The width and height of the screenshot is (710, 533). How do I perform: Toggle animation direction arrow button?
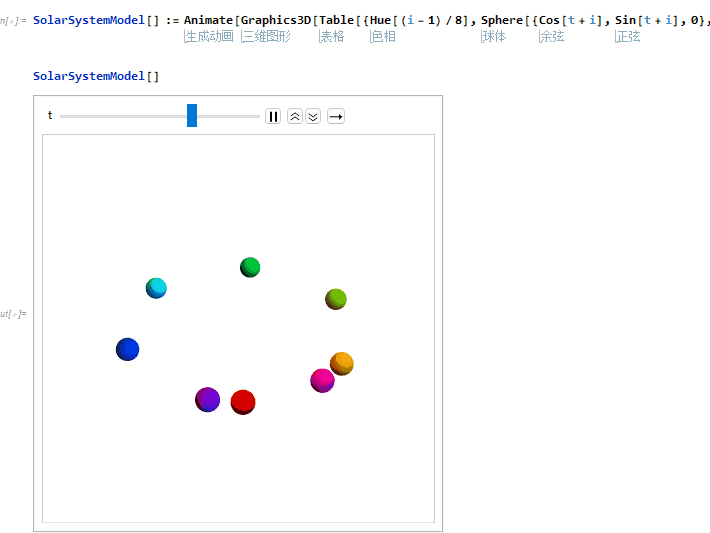[336, 116]
